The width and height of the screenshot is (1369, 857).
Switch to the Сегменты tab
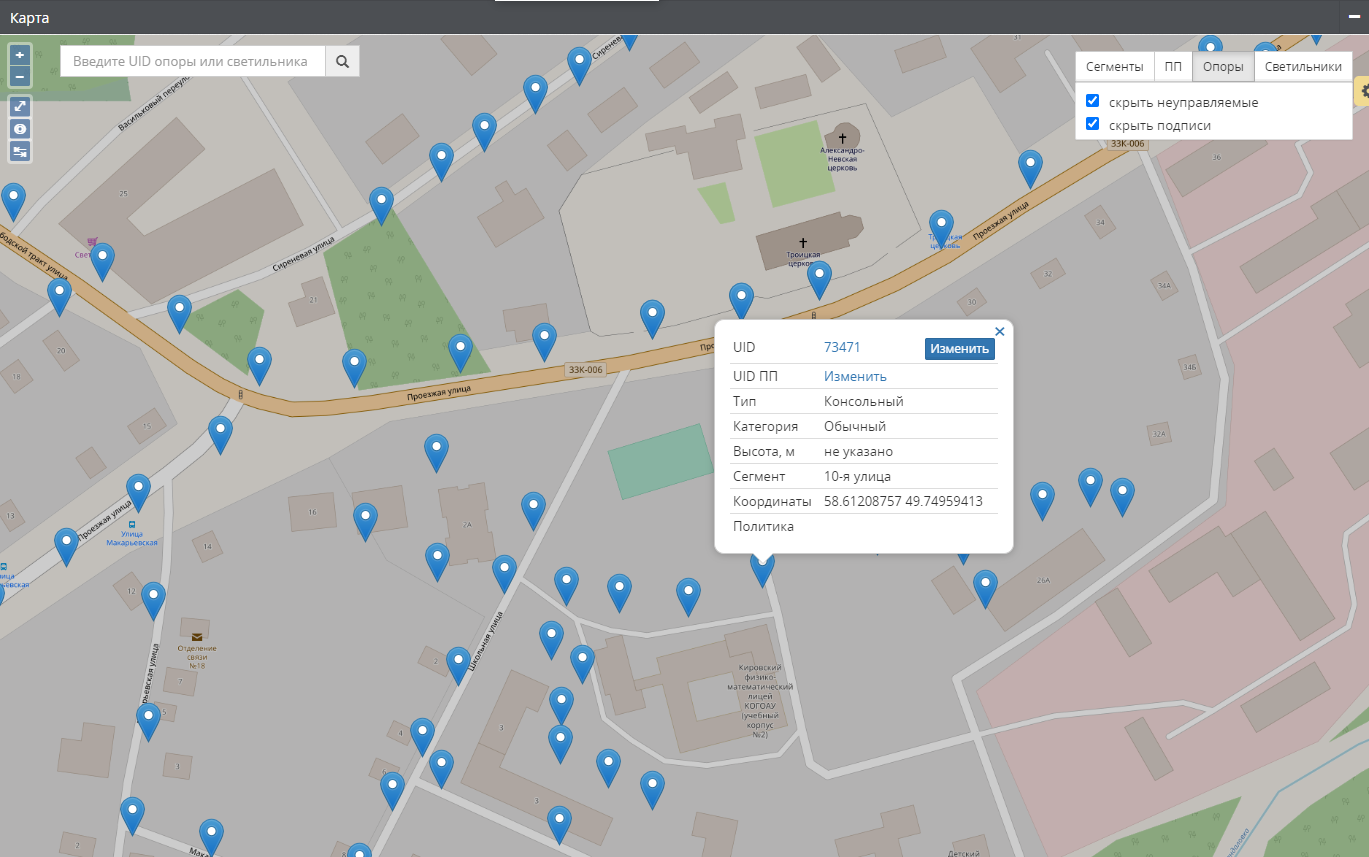[1114, 67]
